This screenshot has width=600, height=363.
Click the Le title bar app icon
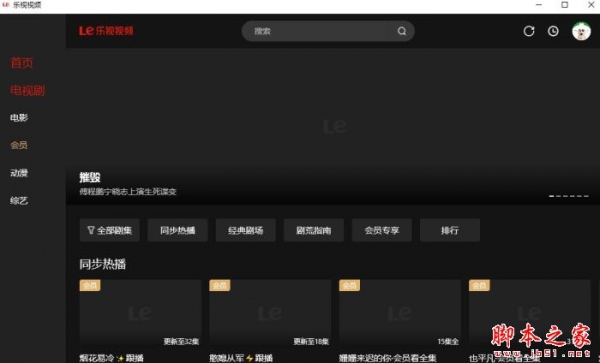(5, 5)
